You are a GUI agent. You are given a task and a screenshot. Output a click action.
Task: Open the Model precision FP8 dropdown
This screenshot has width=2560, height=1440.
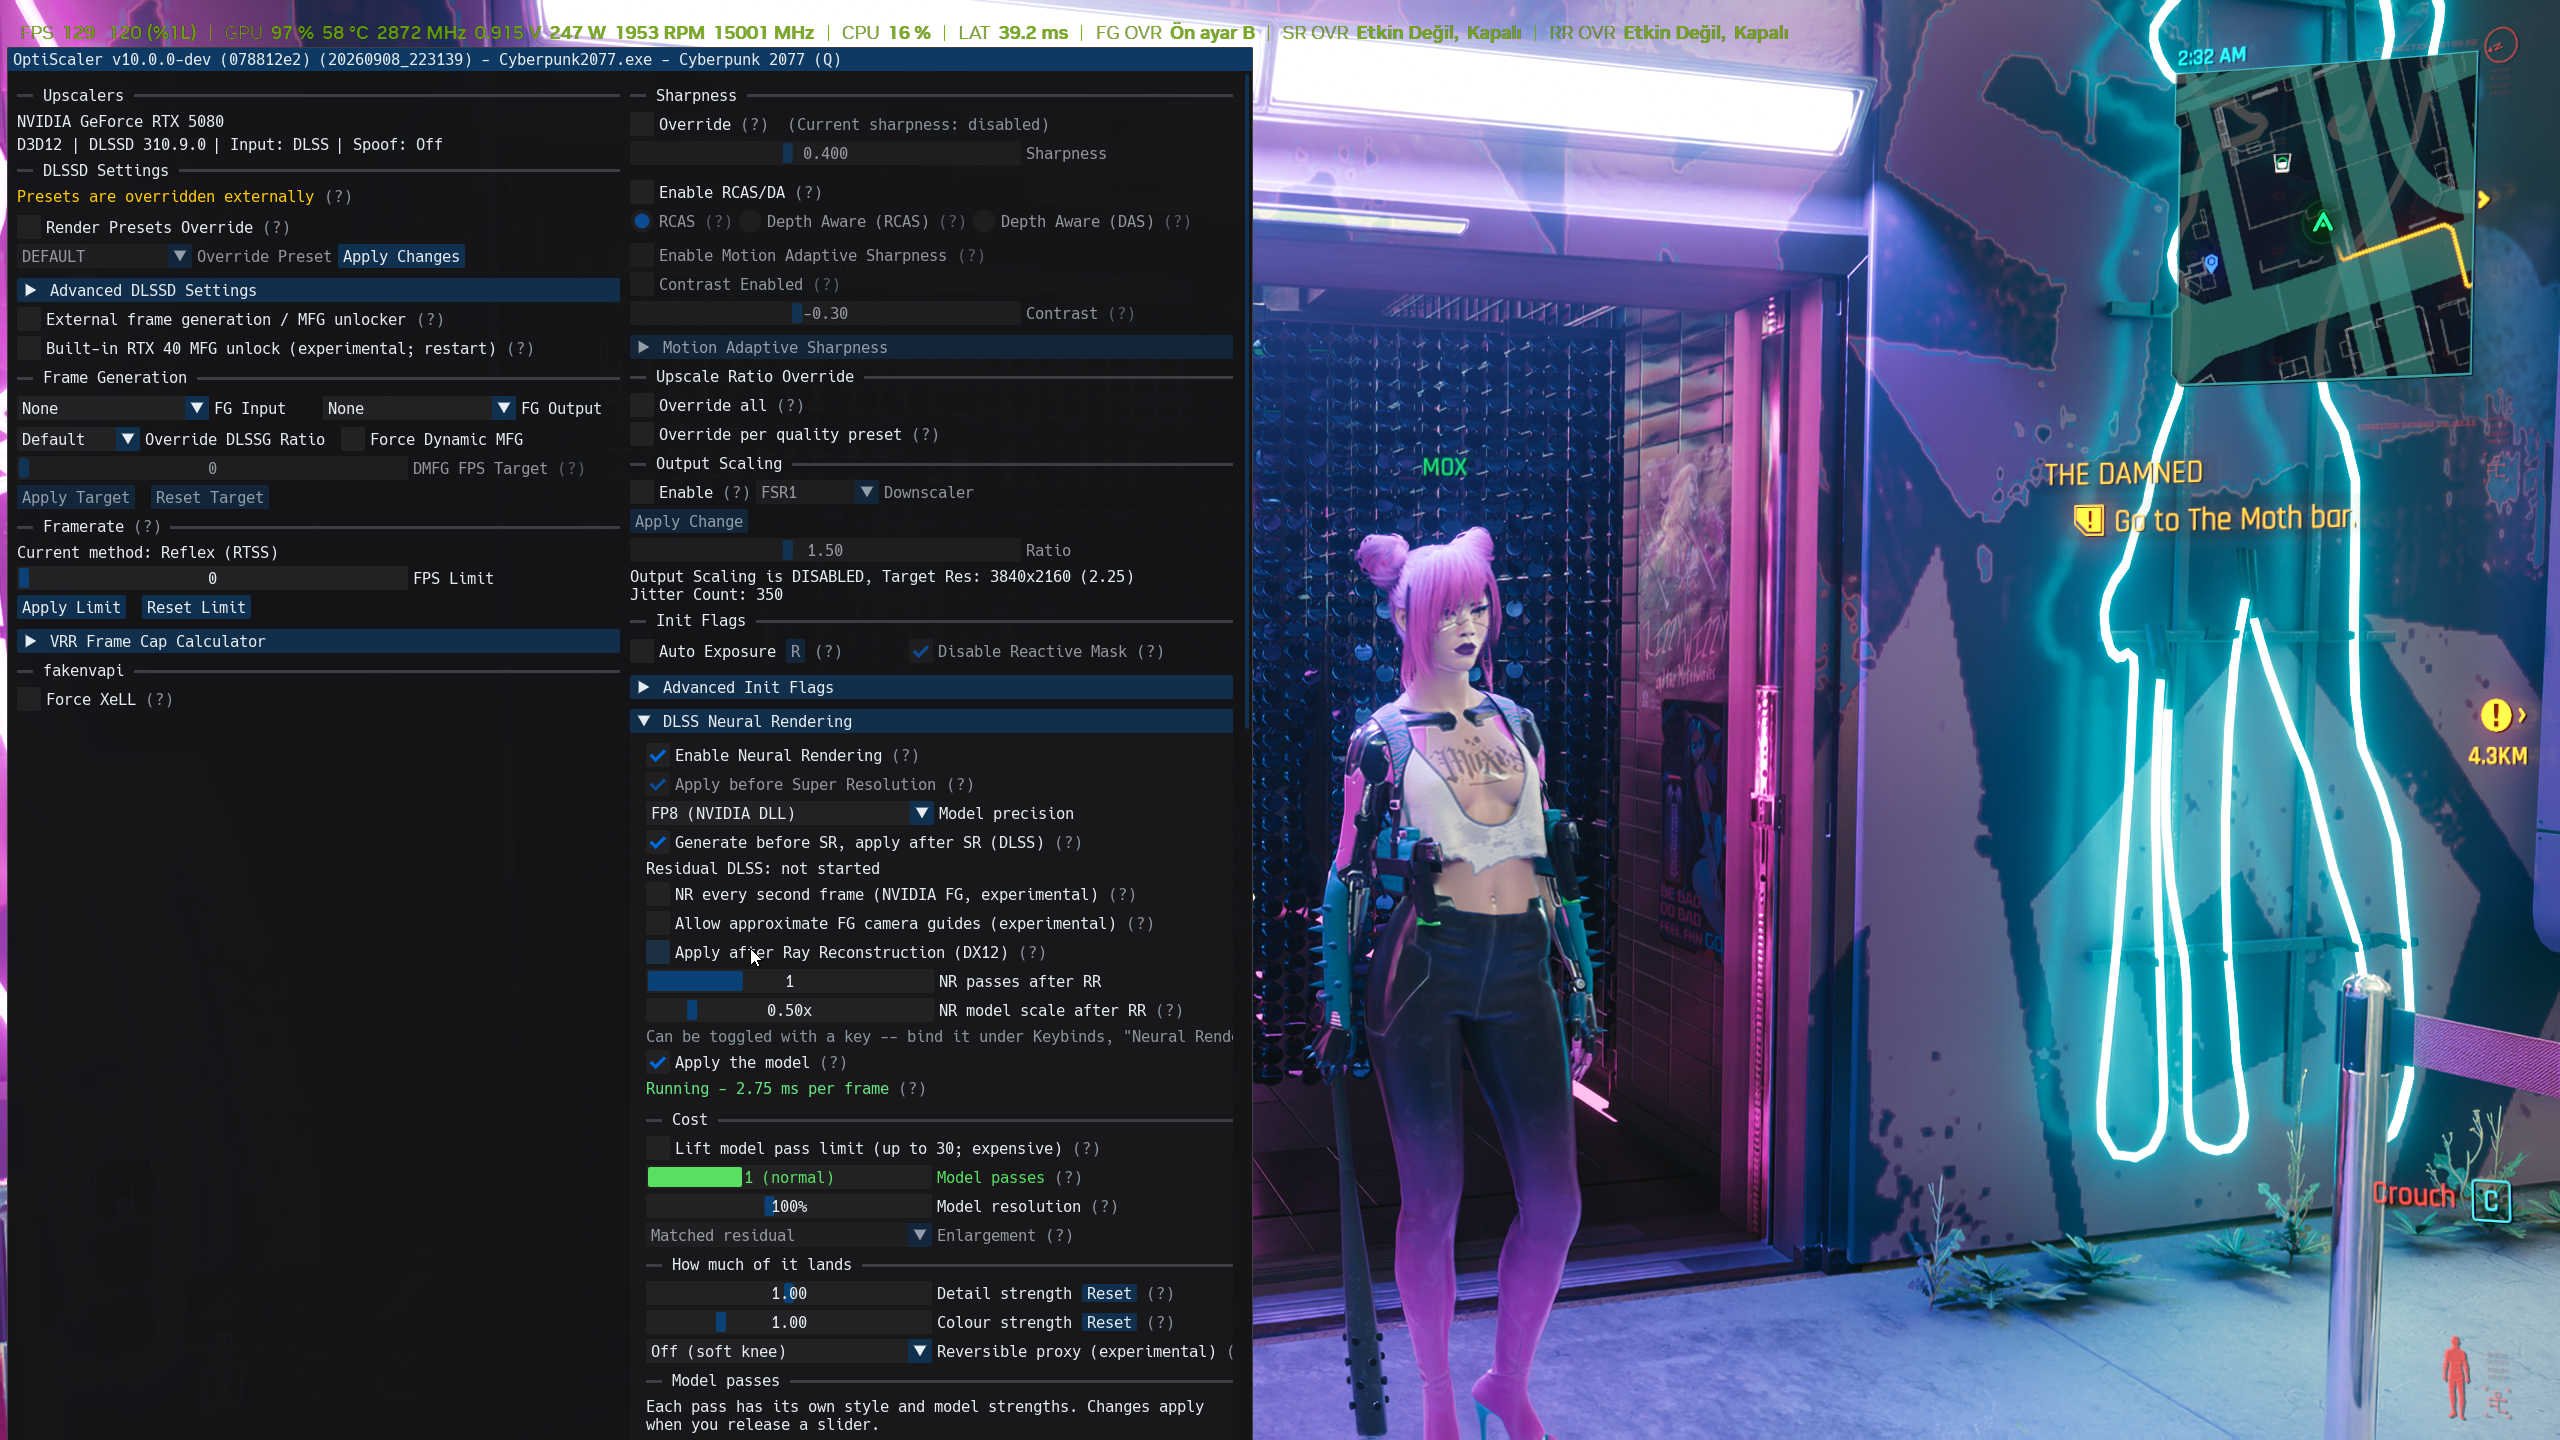point(789,813)
